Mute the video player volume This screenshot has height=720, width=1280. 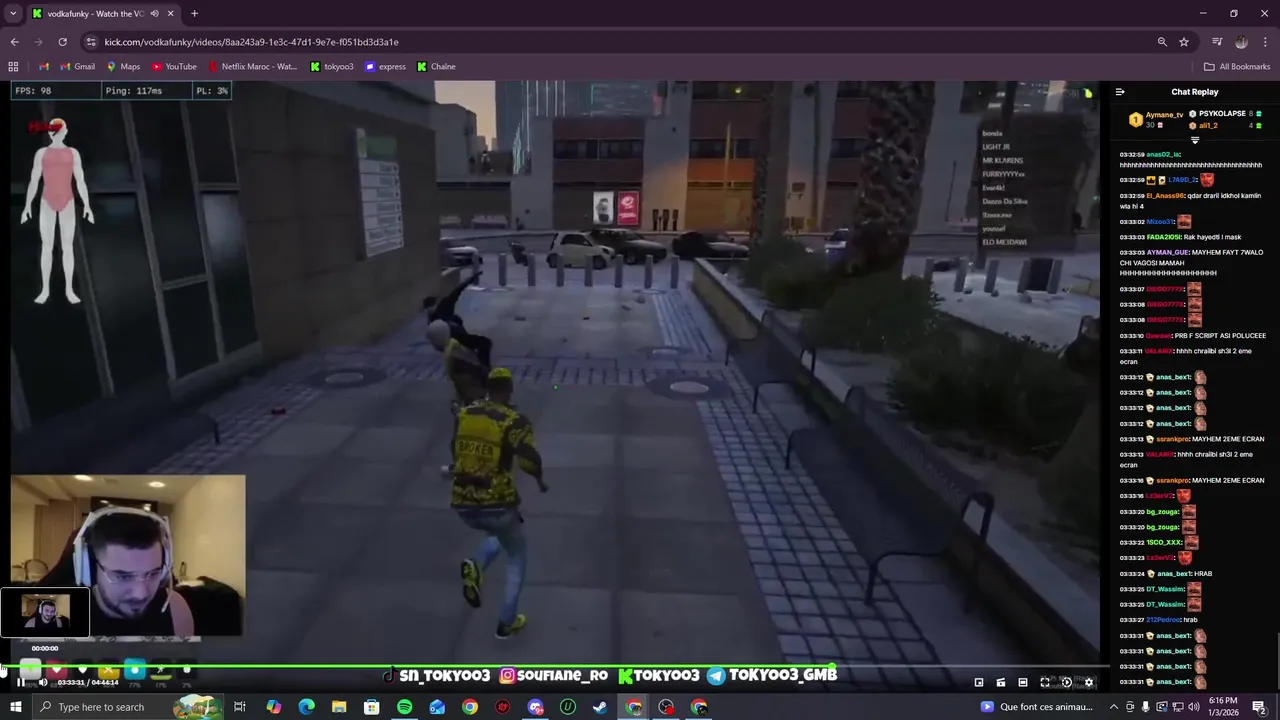pyautogui.click(x=42, y=682)
